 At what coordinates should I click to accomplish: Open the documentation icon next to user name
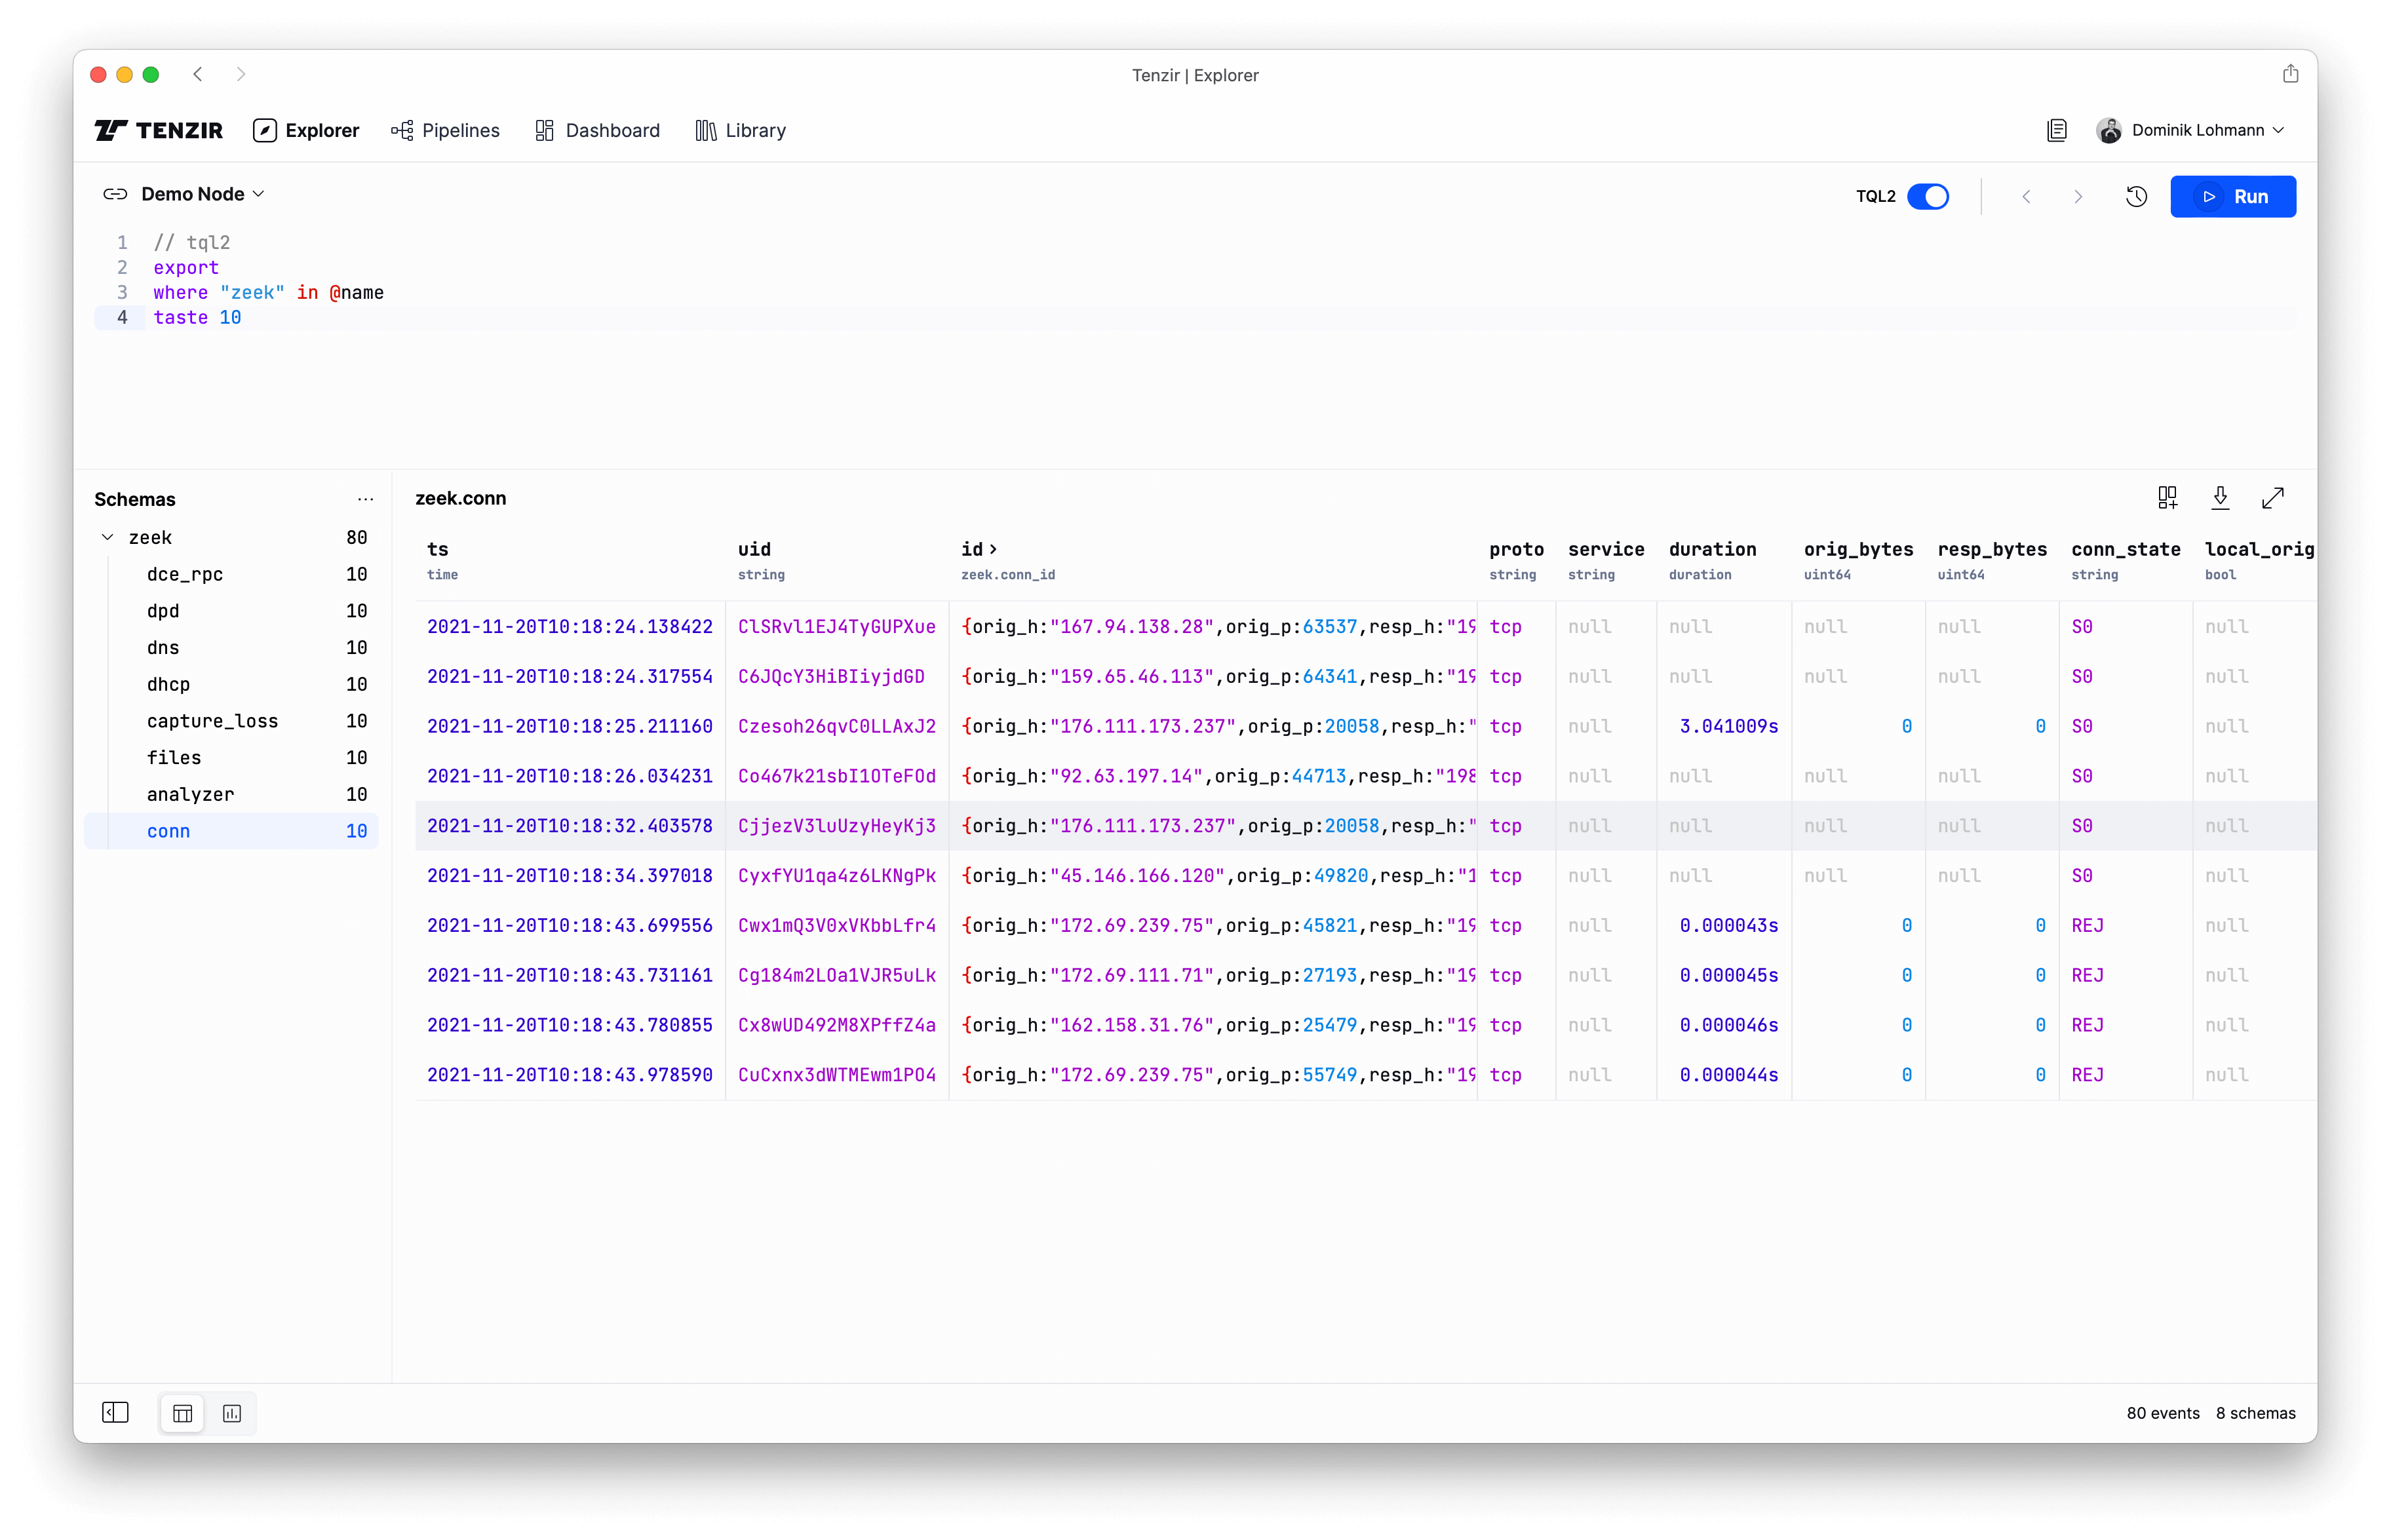click(x=2056, y=130)
